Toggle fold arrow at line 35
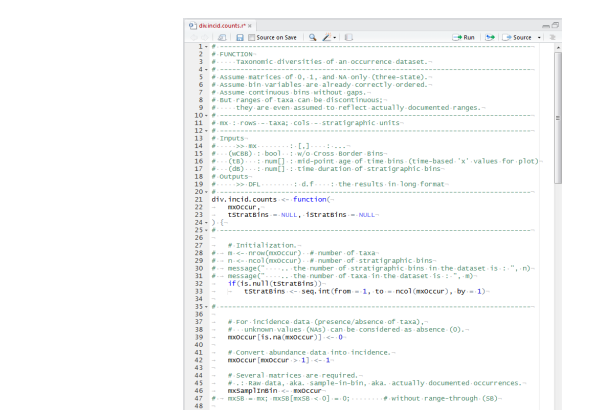Screen dimensions: 607x410 pos(205,305)
